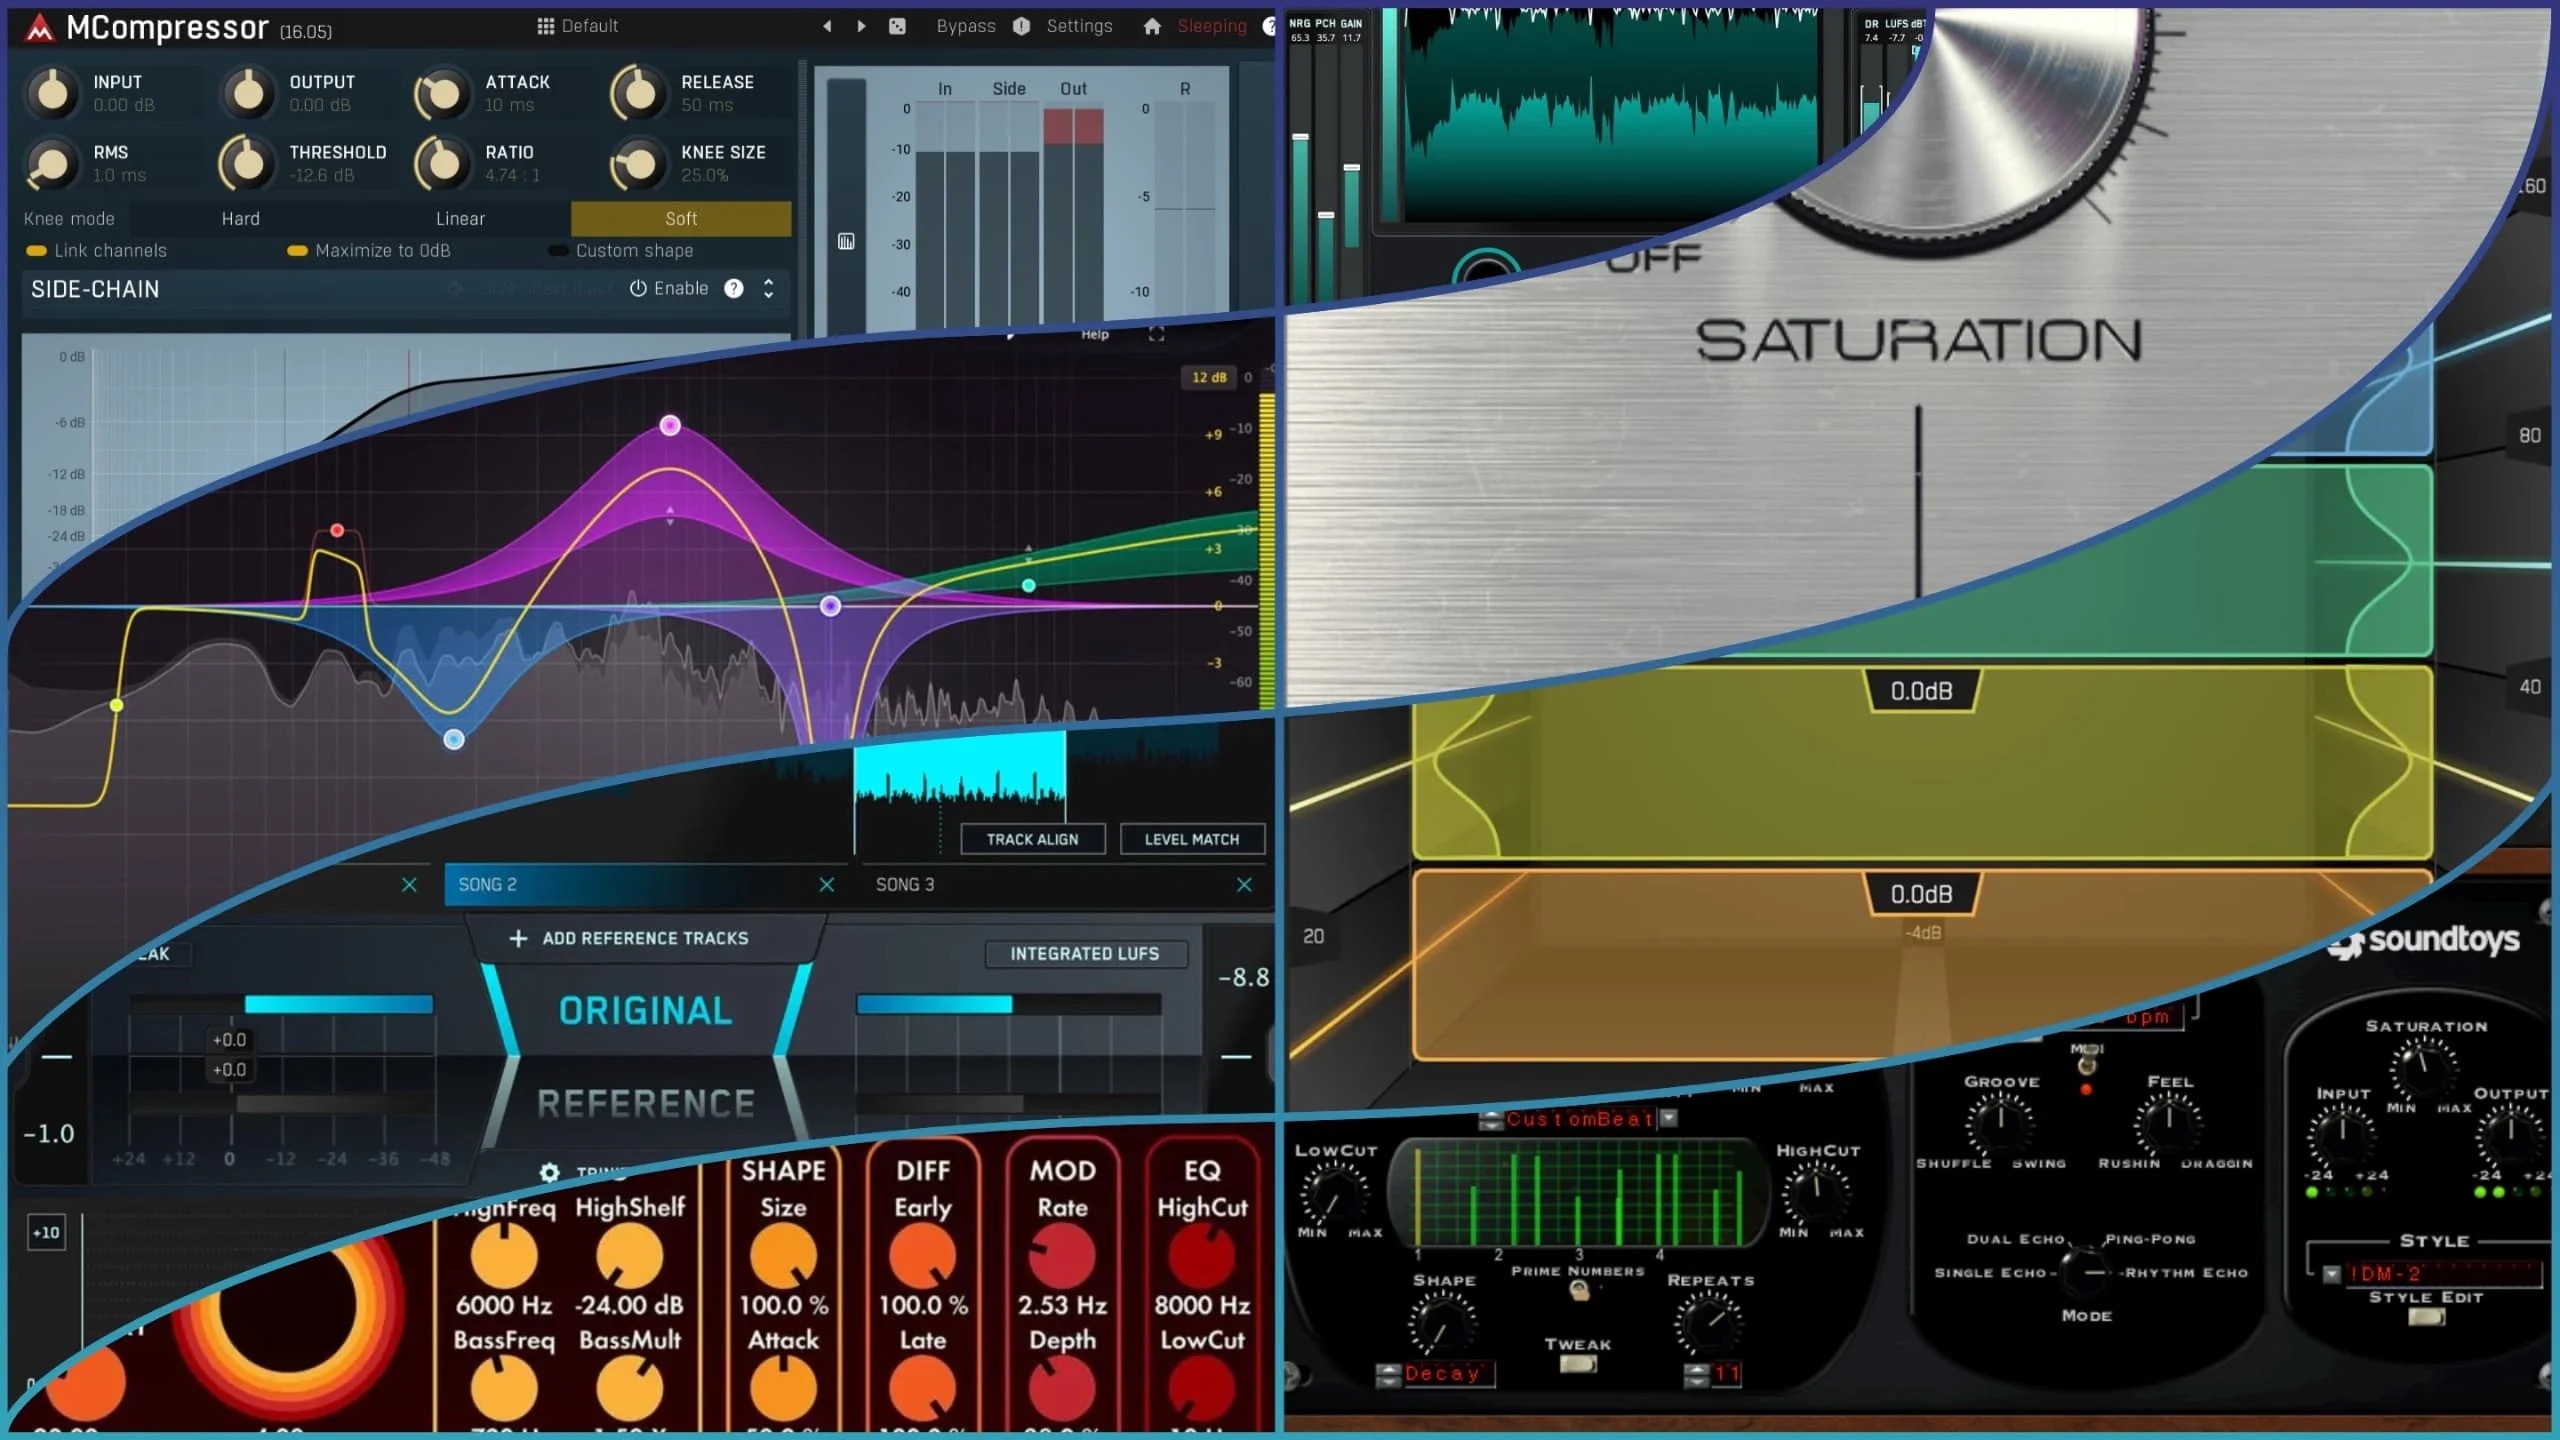Click the Feel knob
This screenshot has height=1440, width=2560.
pyautogui.click(x=2168, y=1125)
